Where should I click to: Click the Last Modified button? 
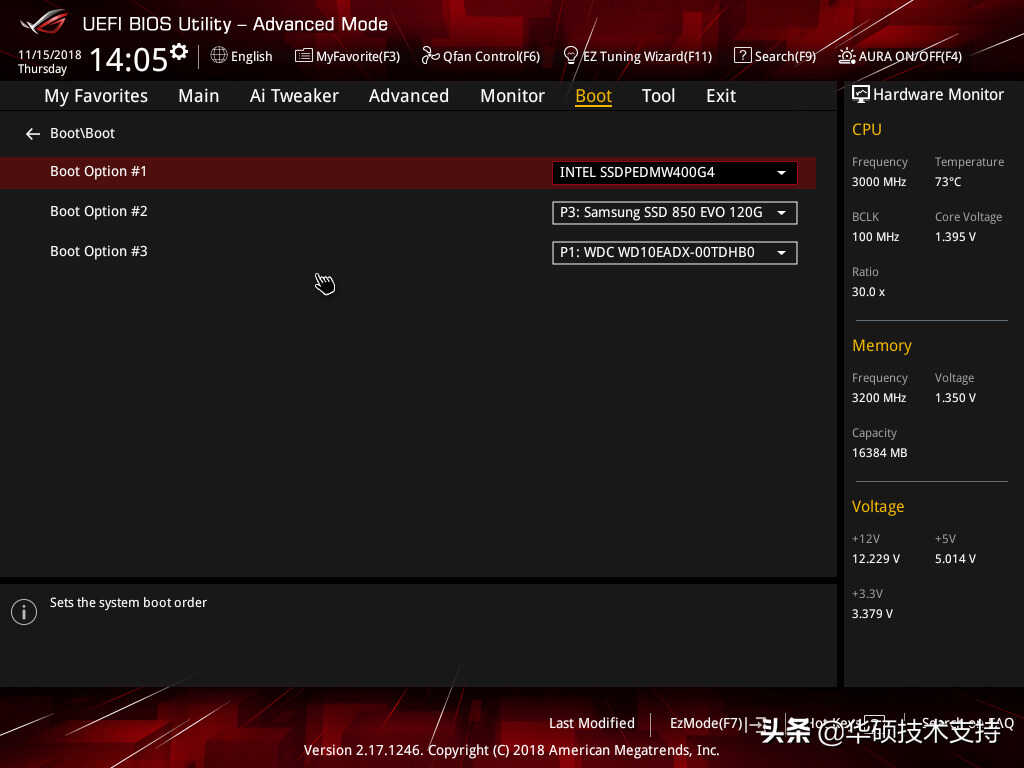(x=592, y=723)
